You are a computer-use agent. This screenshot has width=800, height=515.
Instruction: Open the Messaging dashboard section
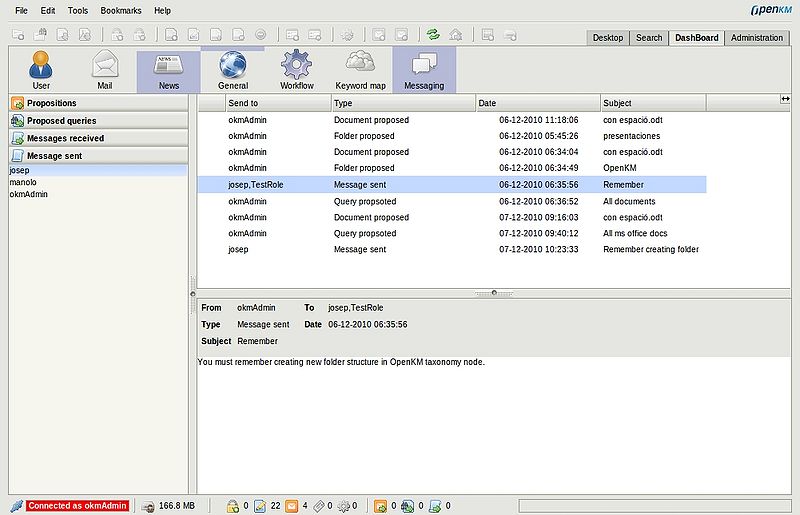tap(424, 70)
